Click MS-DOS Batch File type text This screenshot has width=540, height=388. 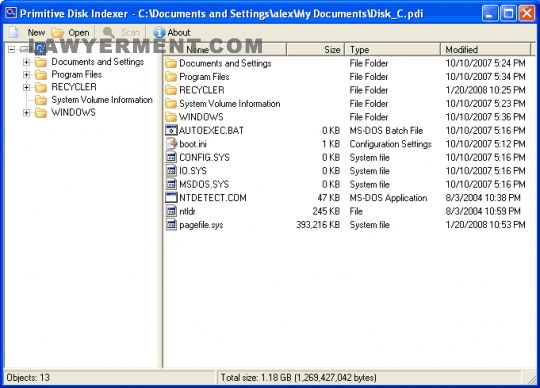(x=386, y=130)
